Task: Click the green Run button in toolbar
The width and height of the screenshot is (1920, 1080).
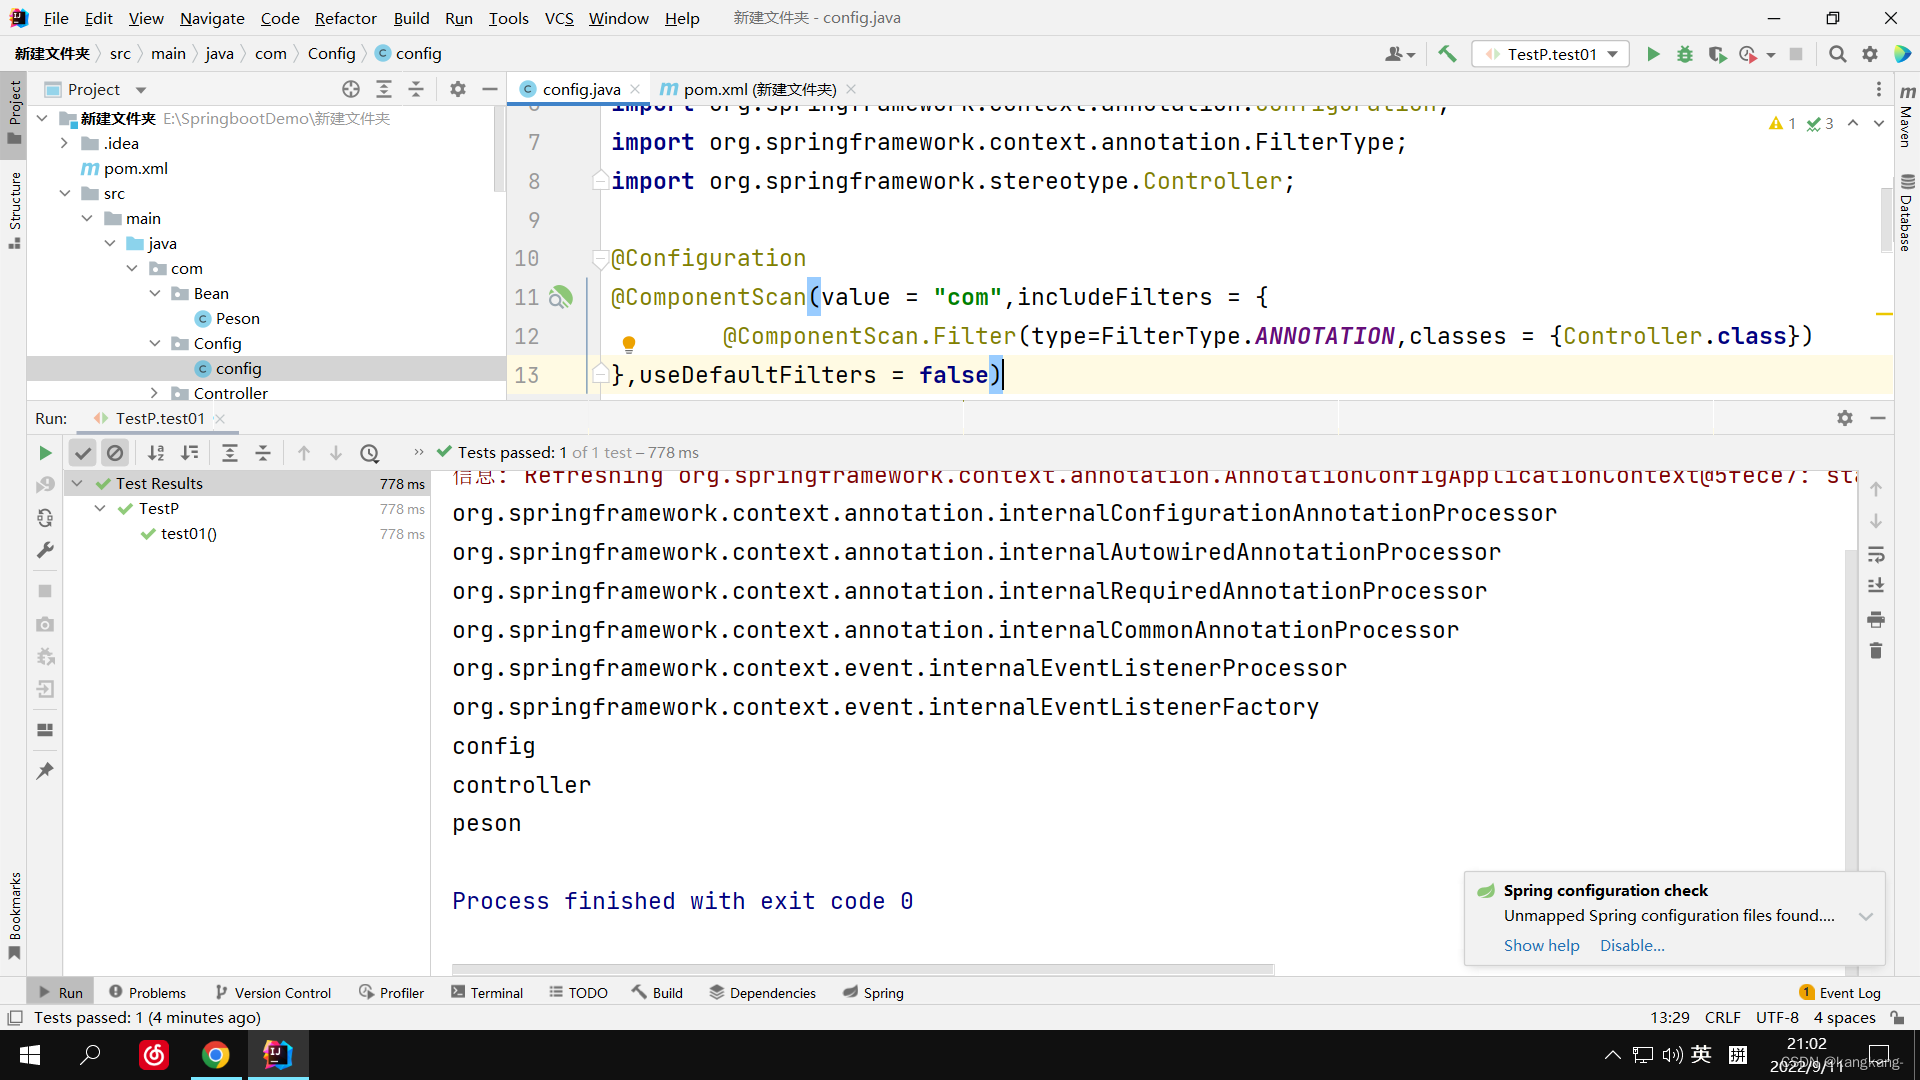Action: (1653, 54)
